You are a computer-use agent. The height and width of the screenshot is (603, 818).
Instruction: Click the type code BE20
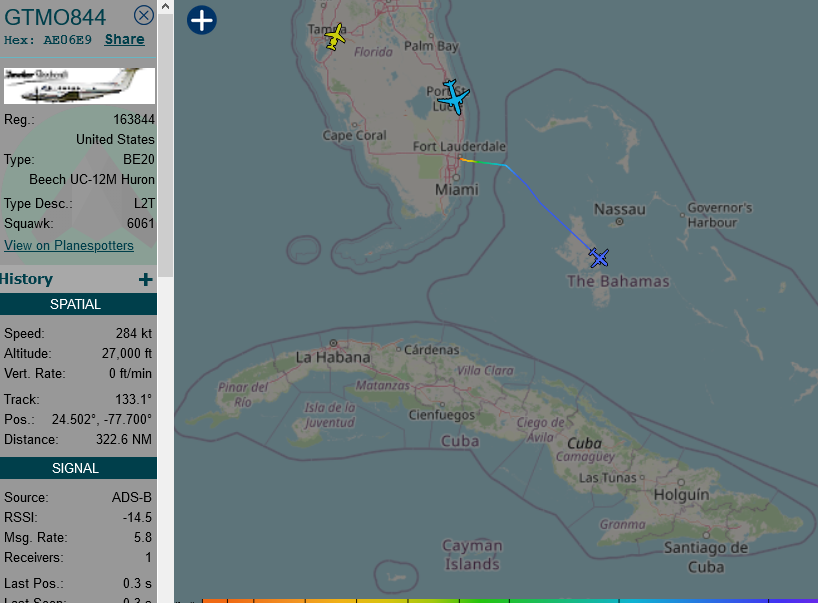pos(139,159)
